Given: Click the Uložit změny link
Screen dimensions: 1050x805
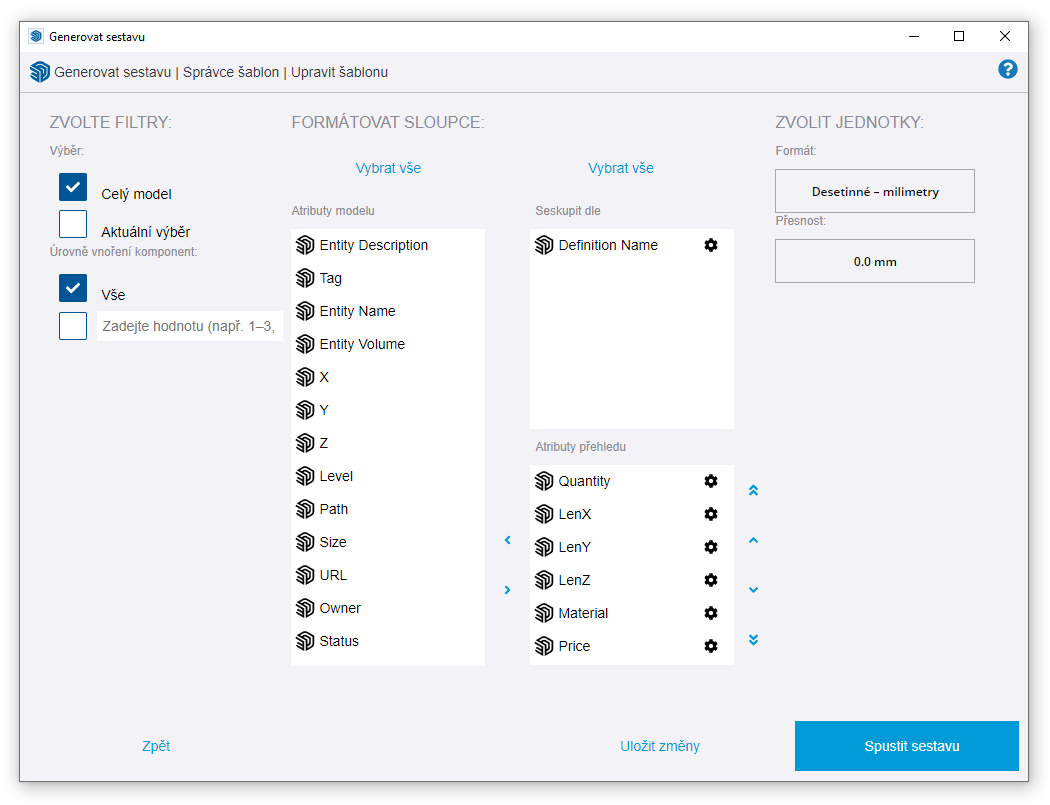Looking at the screenshot, I should pyautogui.click(x=659, y=746).
